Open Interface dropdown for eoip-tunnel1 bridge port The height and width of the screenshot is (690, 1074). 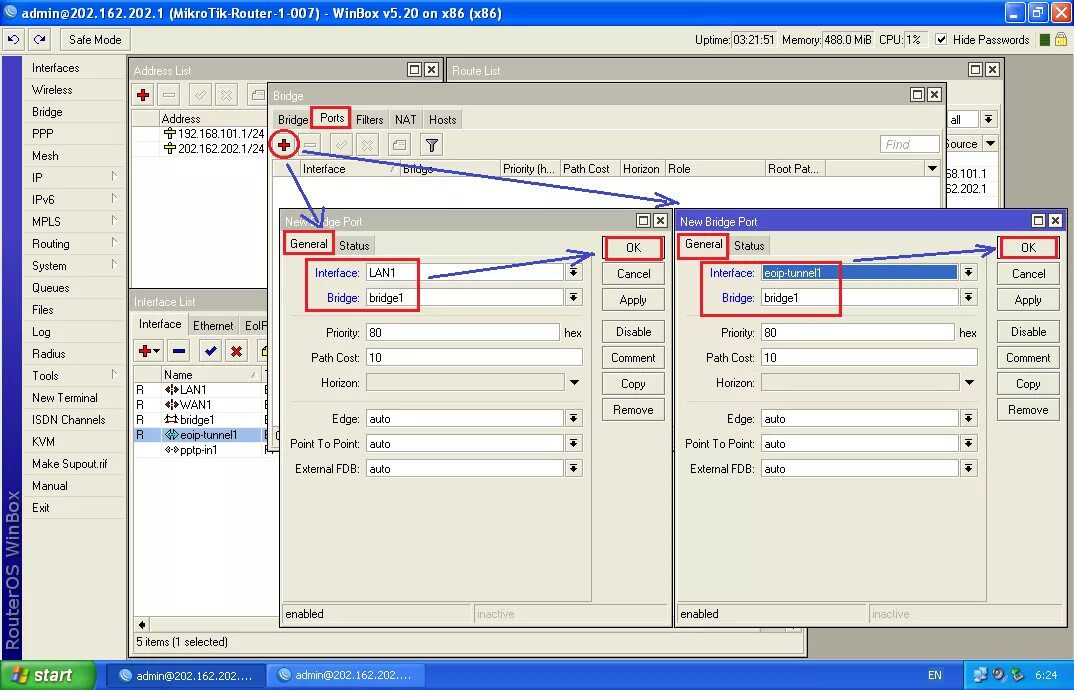(969, 273)
